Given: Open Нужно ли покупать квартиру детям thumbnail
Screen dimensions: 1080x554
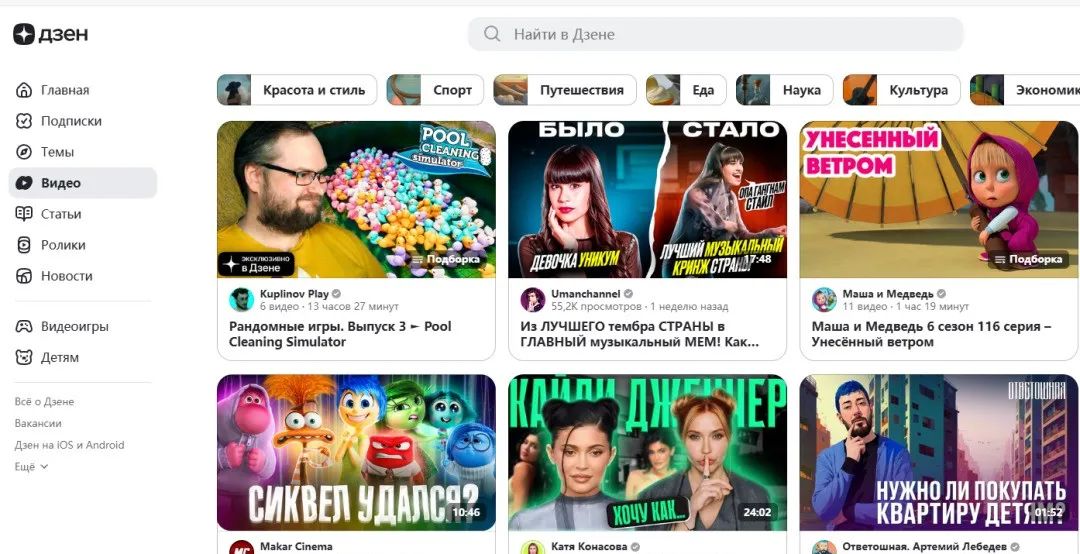Looking at the screenshot, I should pos(939,453).
